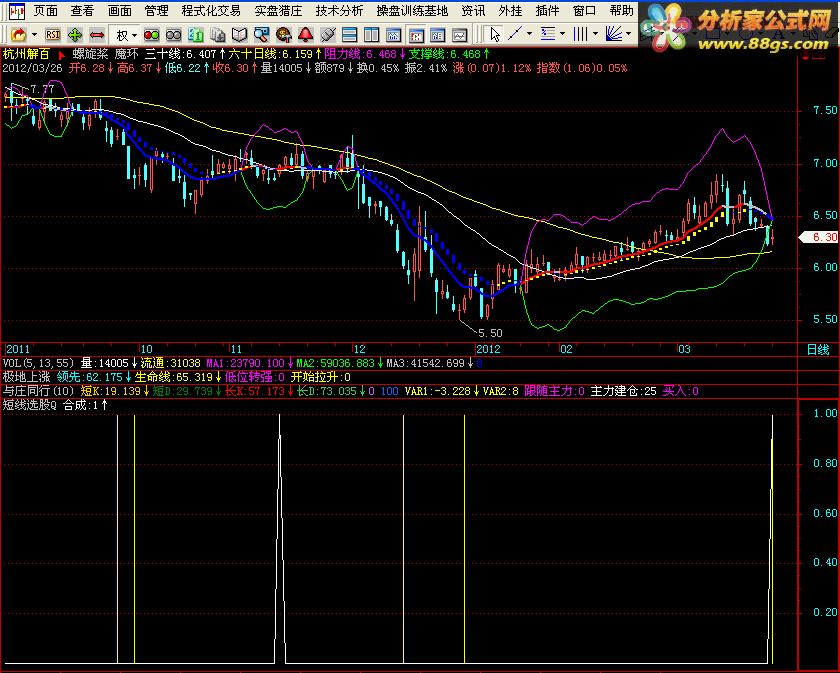Image resolution: width=840 pixels, height=673 pixels.
Task: Click the red and green circles icon
Action: click(152, 35)
